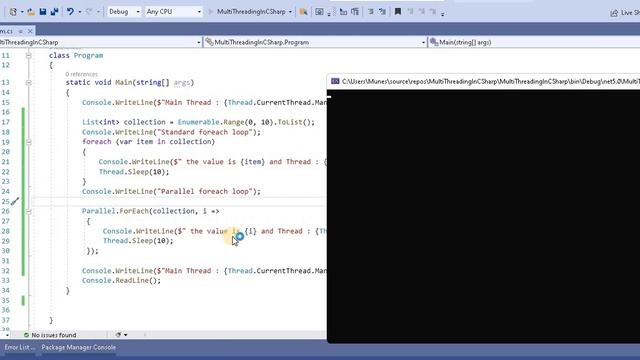Click 'Thread.Sleep(10);' on line 29
640x360 pixels.
click(x=138, y=241)
